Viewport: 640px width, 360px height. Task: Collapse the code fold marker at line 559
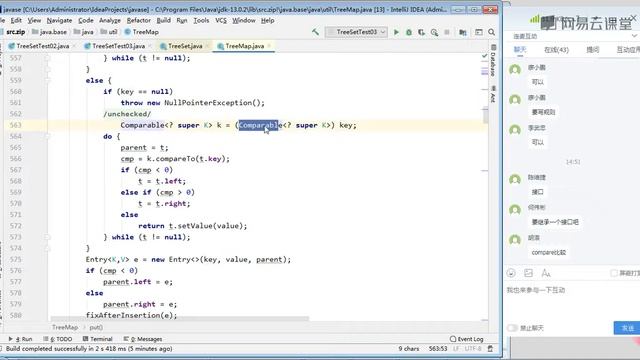[47, 80]
